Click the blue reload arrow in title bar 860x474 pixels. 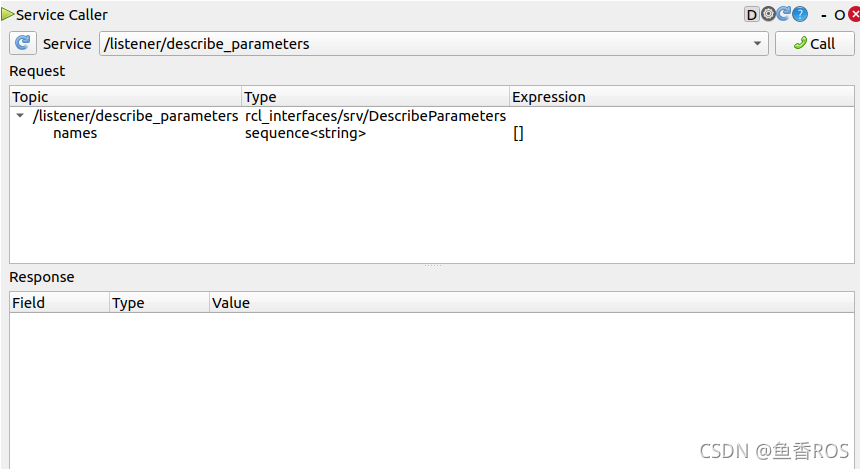[784, 14]
